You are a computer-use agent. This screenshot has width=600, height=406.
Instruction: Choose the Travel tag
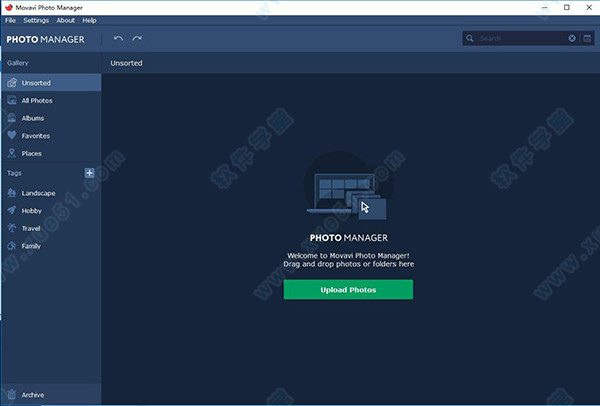32,228
